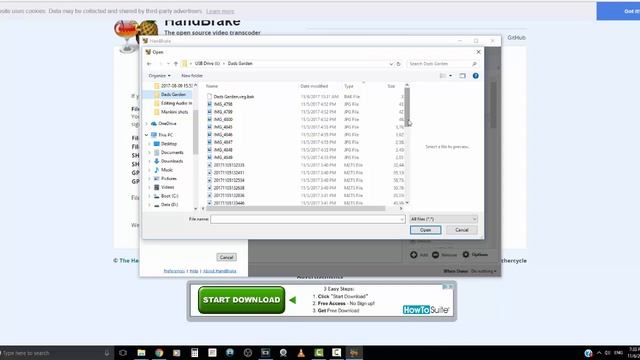Switch to Chrome on the taskbar

[x=159, y=353]
